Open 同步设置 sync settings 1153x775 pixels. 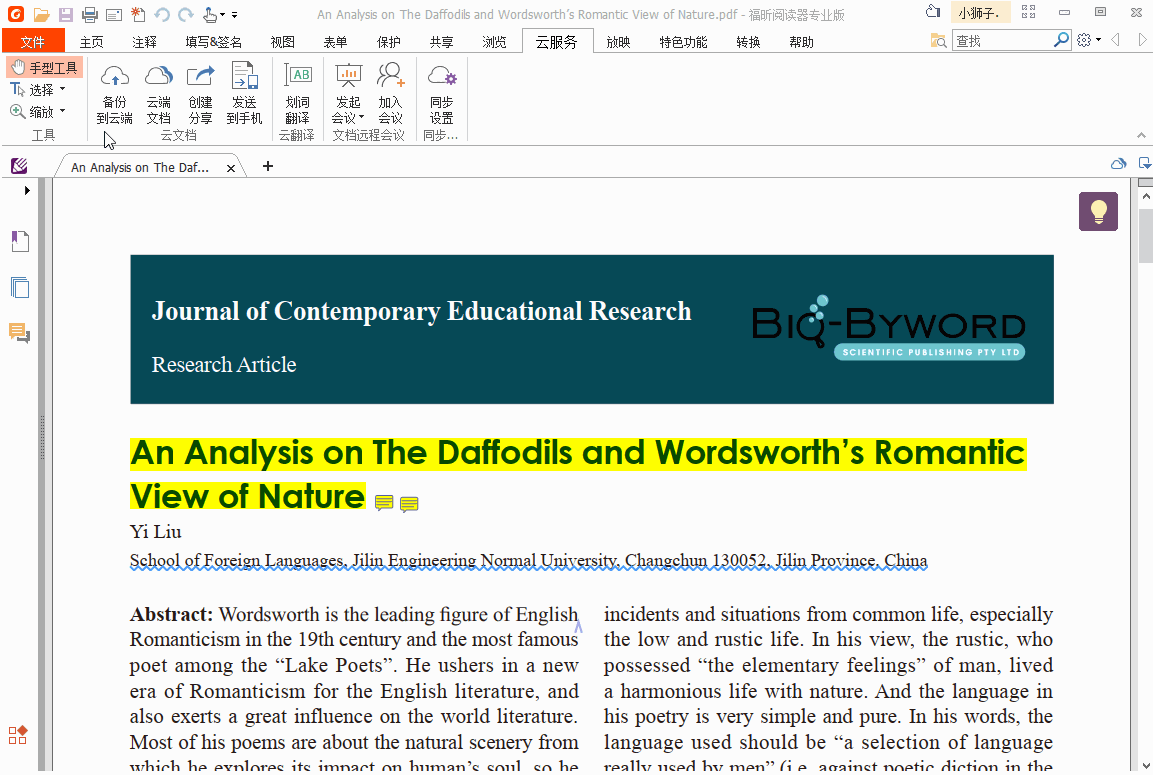coord(441,95)
